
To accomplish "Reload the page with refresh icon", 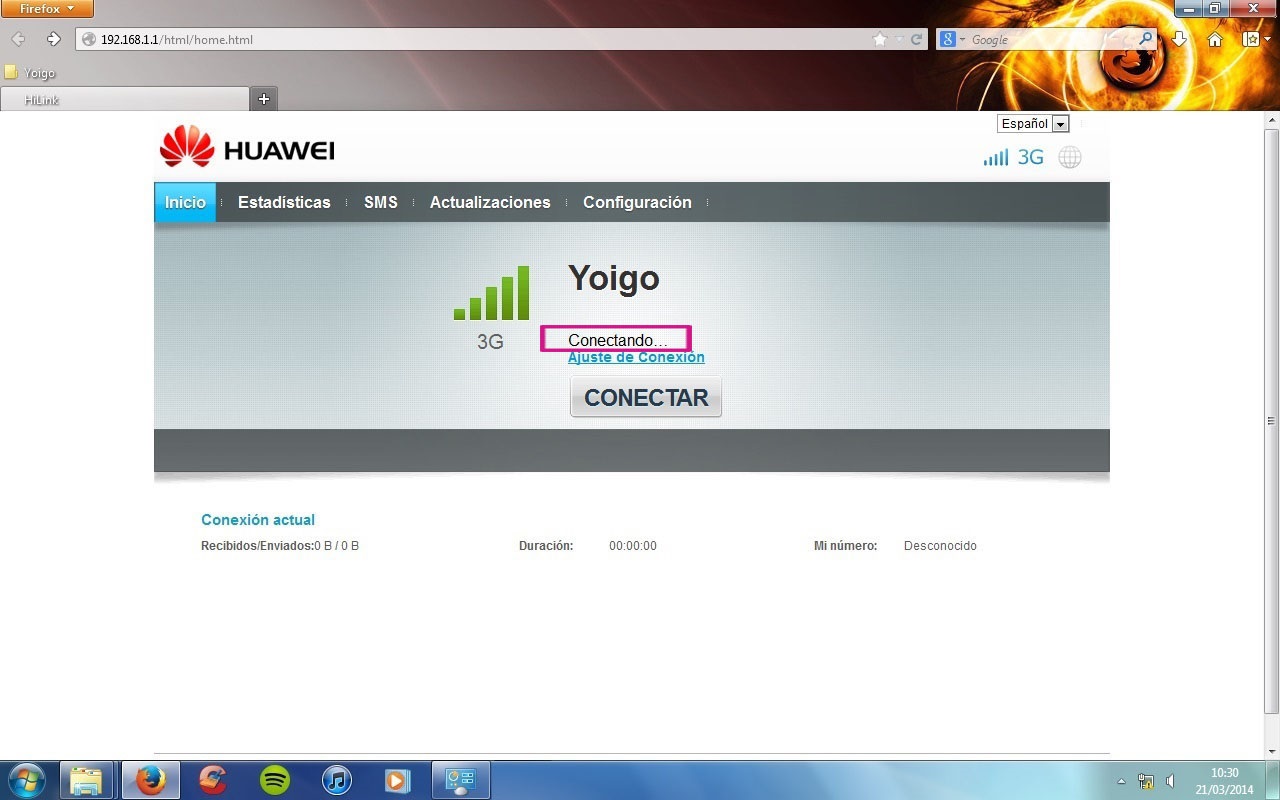I will tap(916, 40).
